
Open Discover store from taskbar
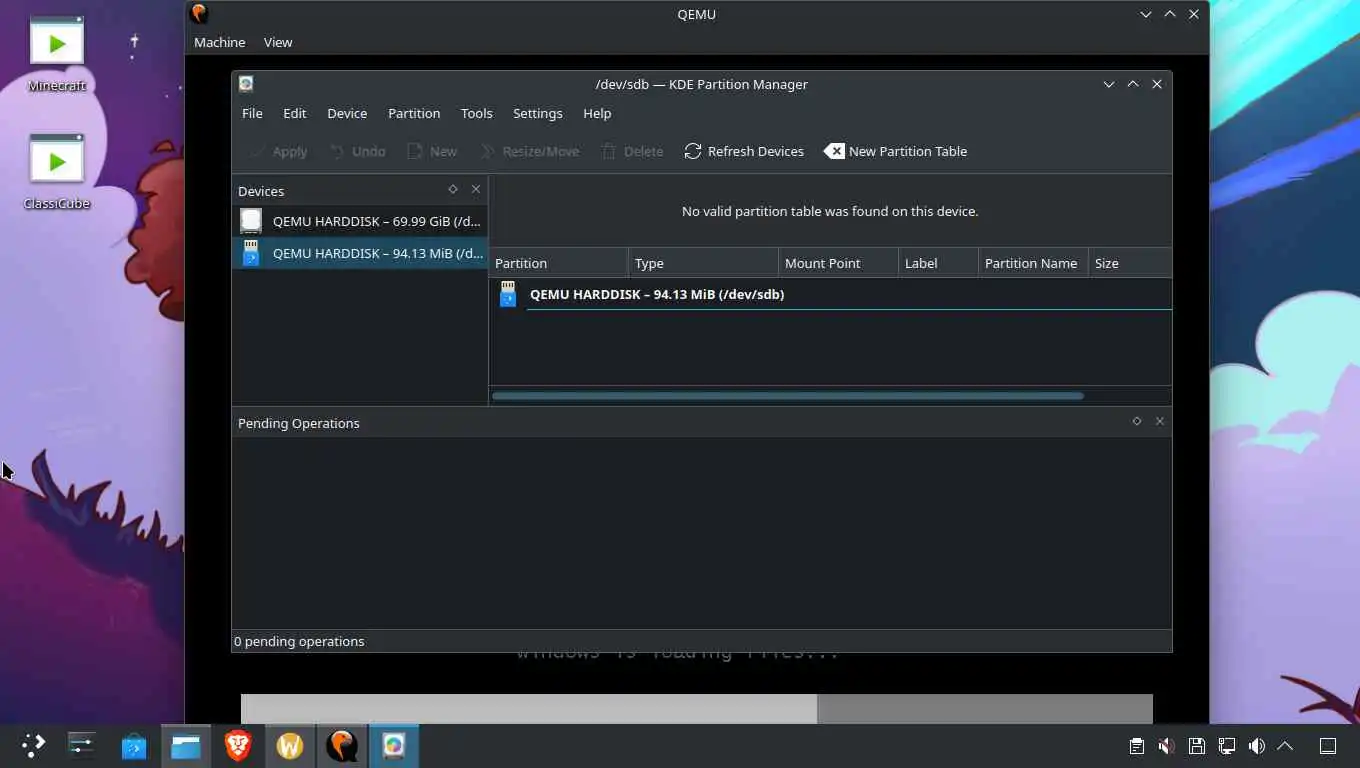(x=134, y=745)
